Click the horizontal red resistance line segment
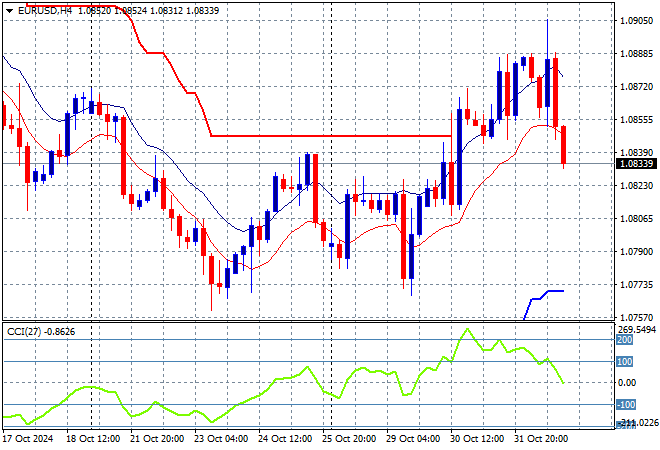This screenshot has height=450, width=660. (x=331, y=136)
